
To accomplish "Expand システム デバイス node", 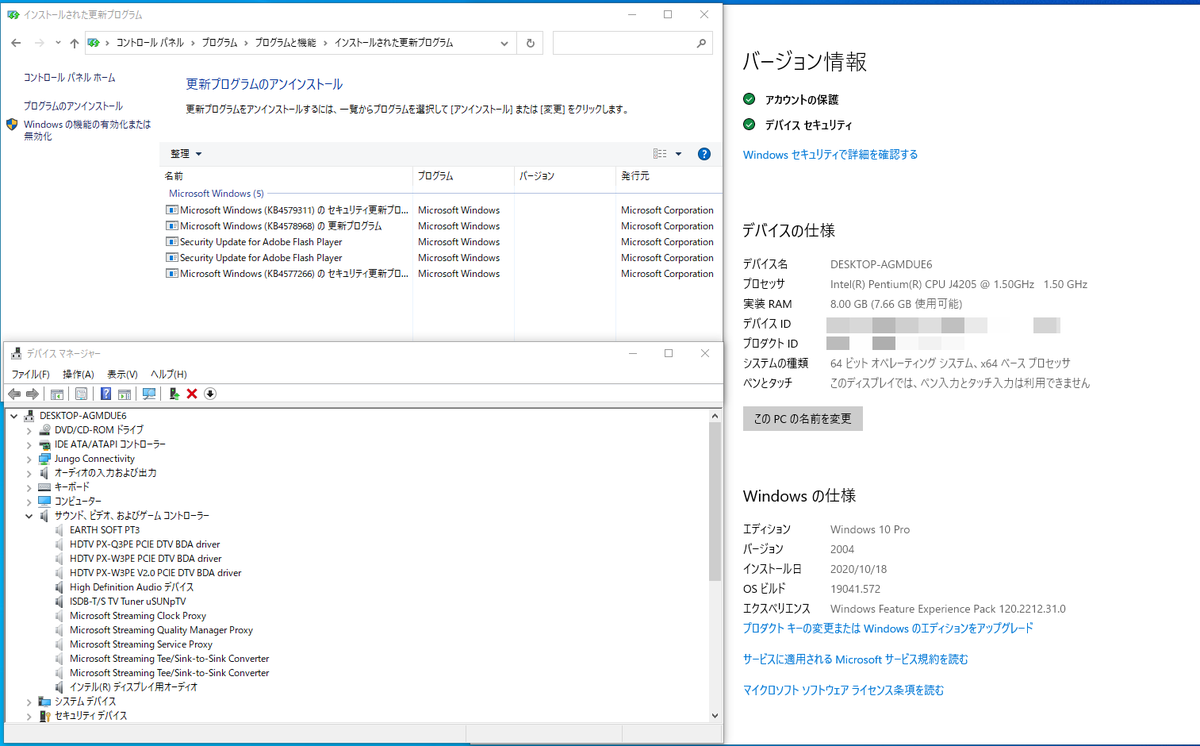I will tap(29, 702).
